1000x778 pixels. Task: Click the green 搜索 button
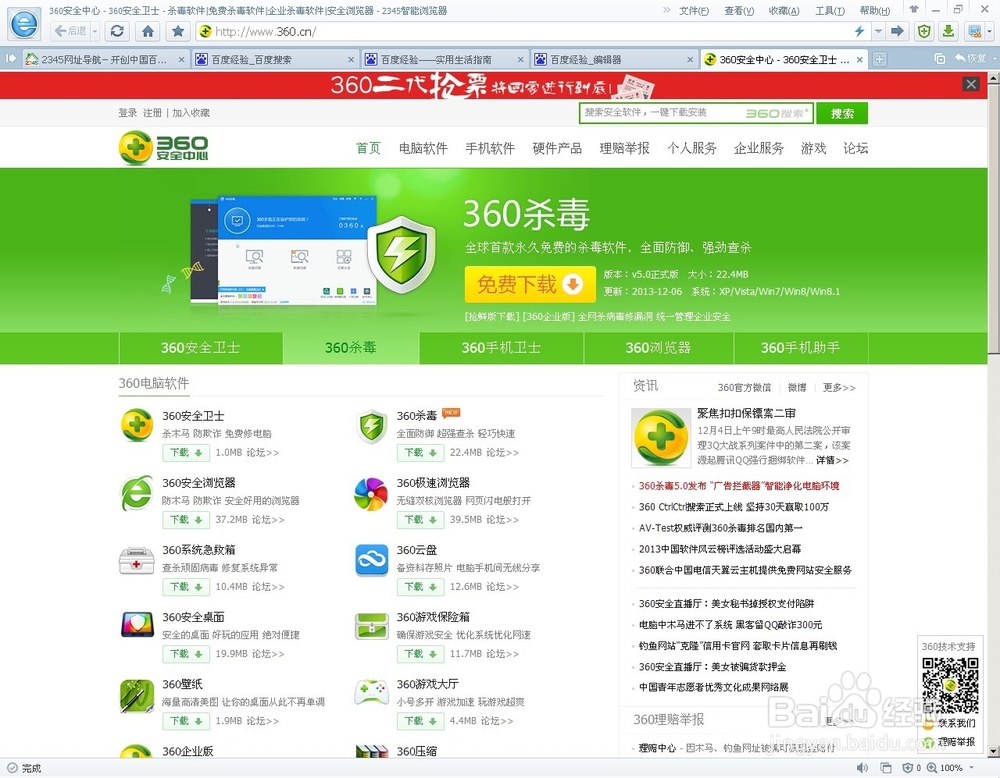pos(842,114)
